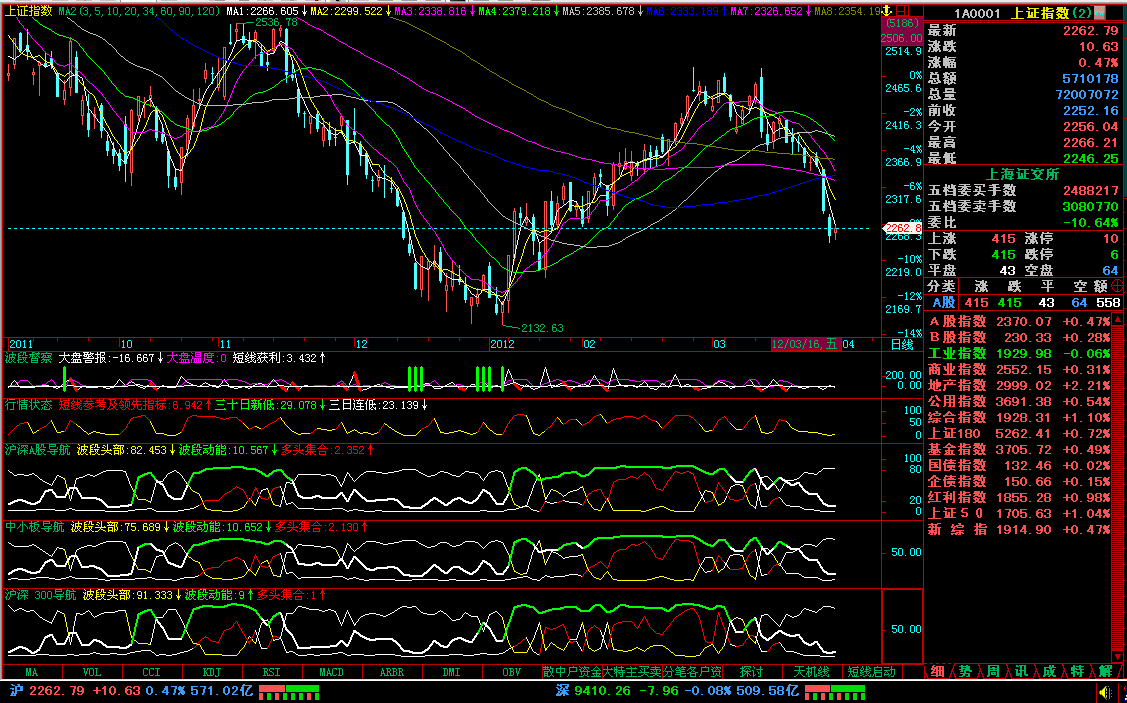Click the 行情状态 indicator name
Viewport: 1127px width, 703px height.
[x=29, y=405]
